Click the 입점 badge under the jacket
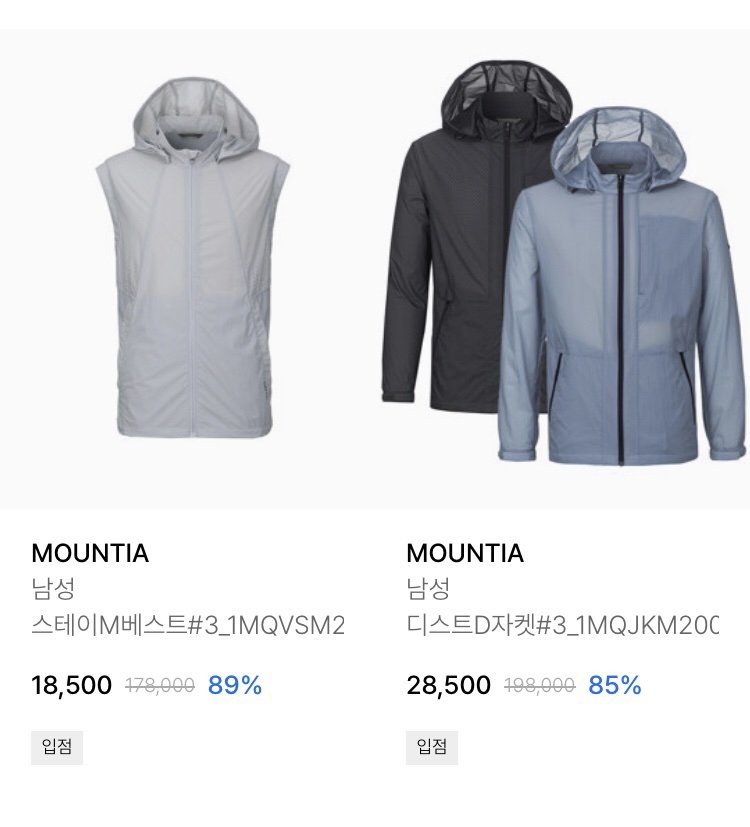 432,747
